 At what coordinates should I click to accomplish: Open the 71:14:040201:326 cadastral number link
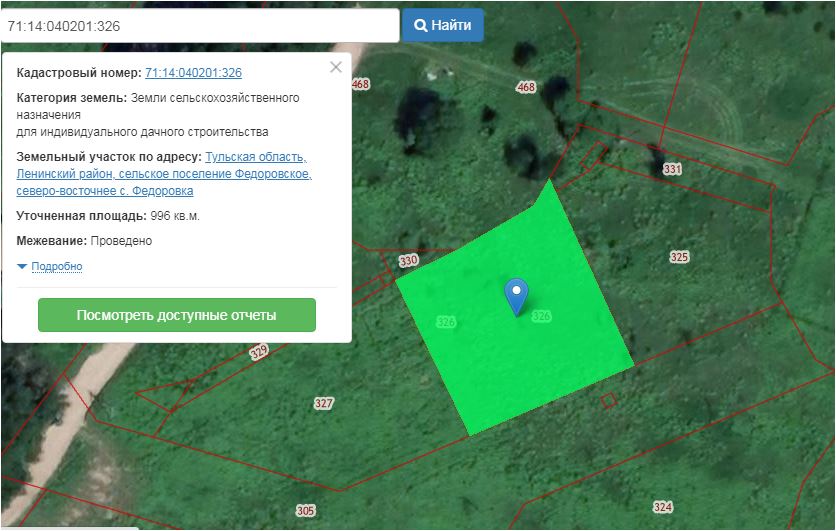pos(193,73)
